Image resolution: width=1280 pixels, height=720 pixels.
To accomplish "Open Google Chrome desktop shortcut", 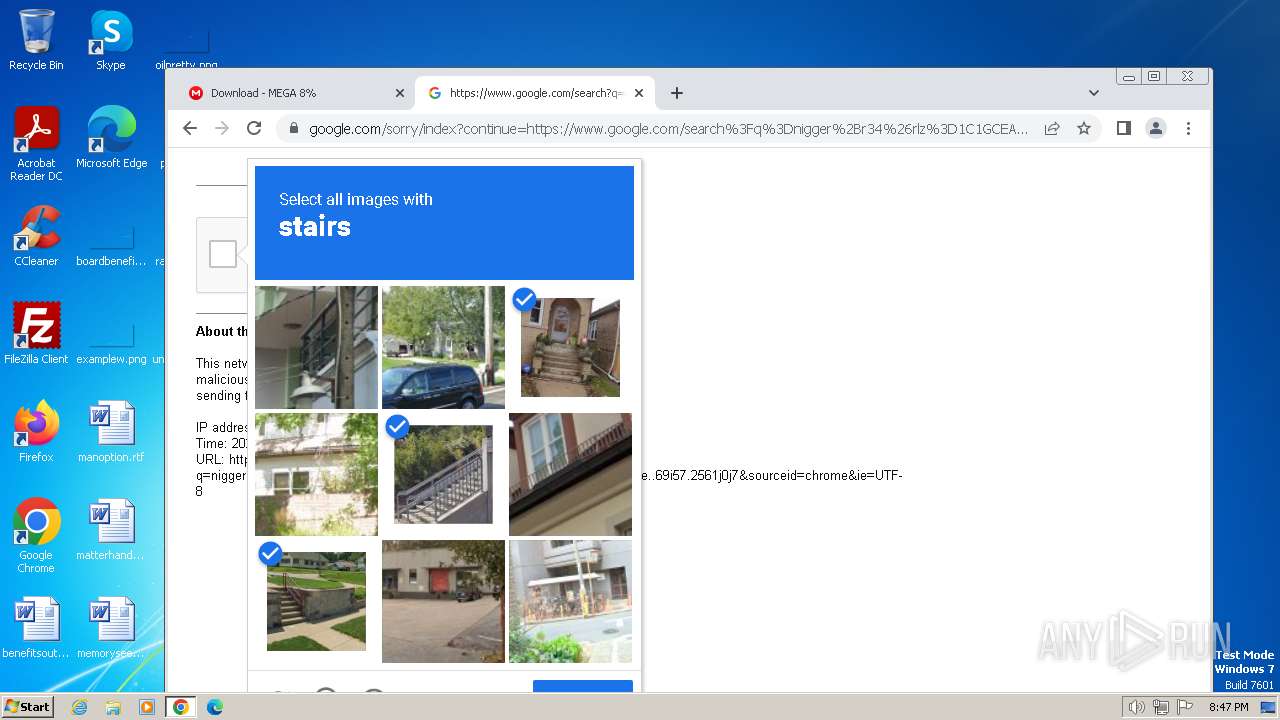I will coord(36,536).
